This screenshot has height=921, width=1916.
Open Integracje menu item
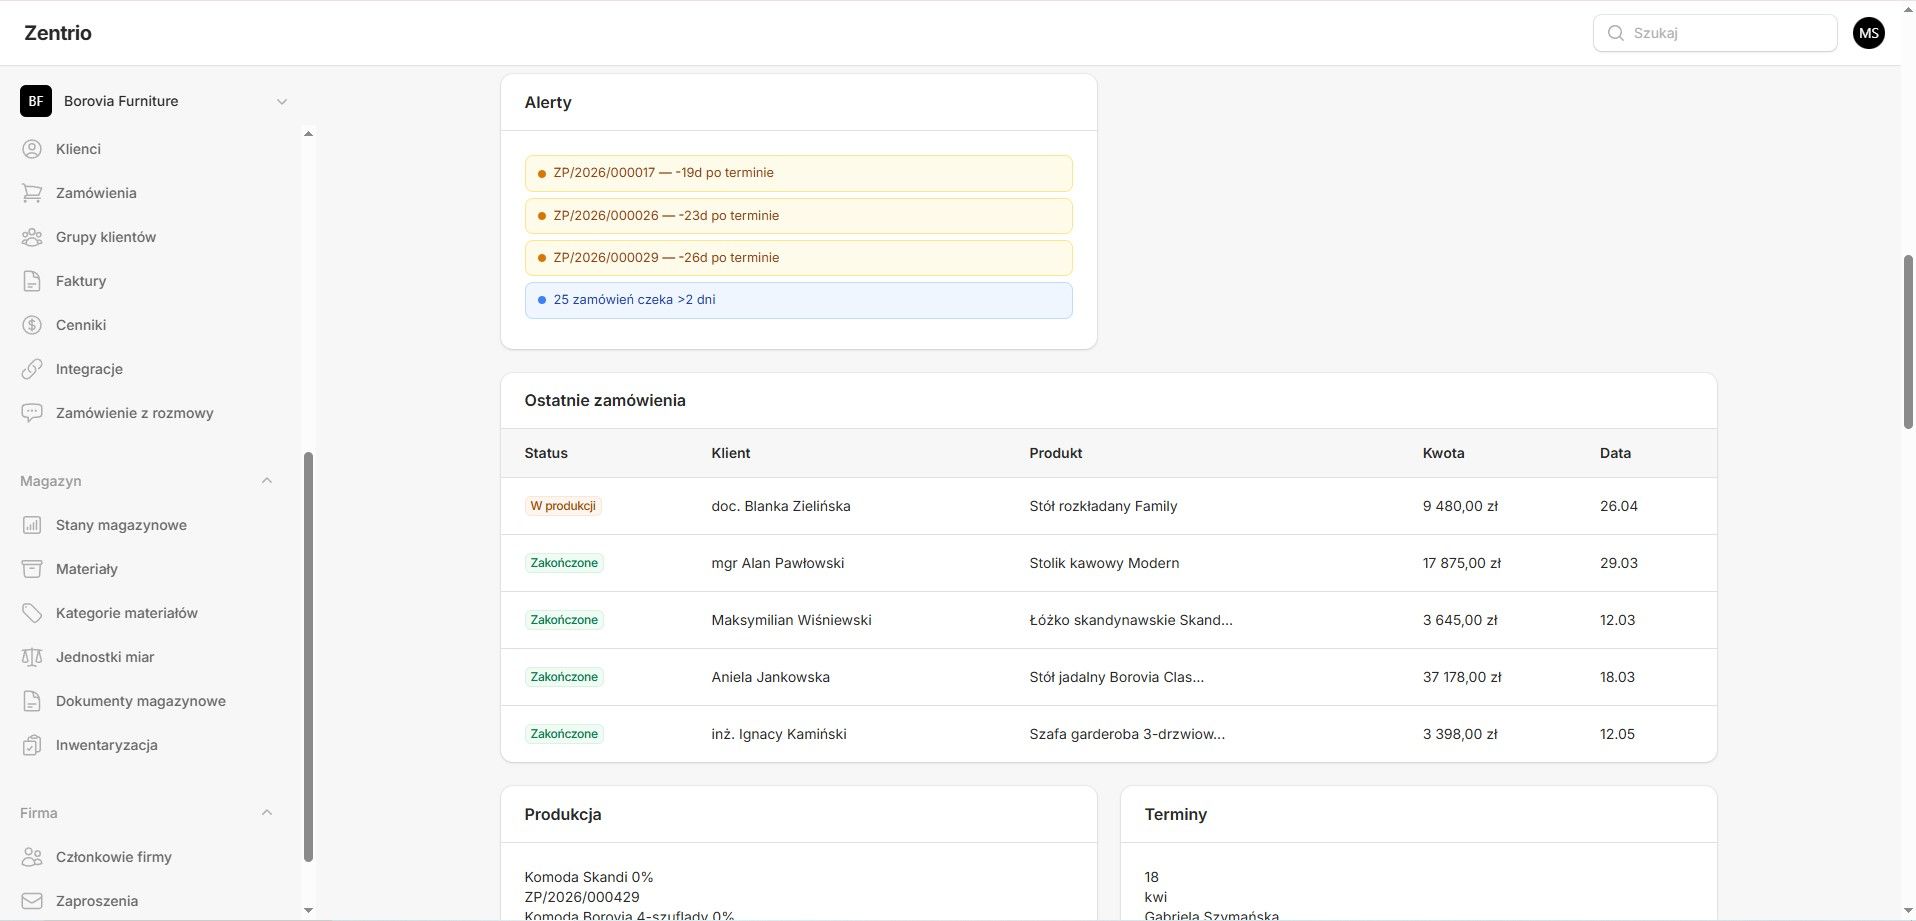coord(89,369)
